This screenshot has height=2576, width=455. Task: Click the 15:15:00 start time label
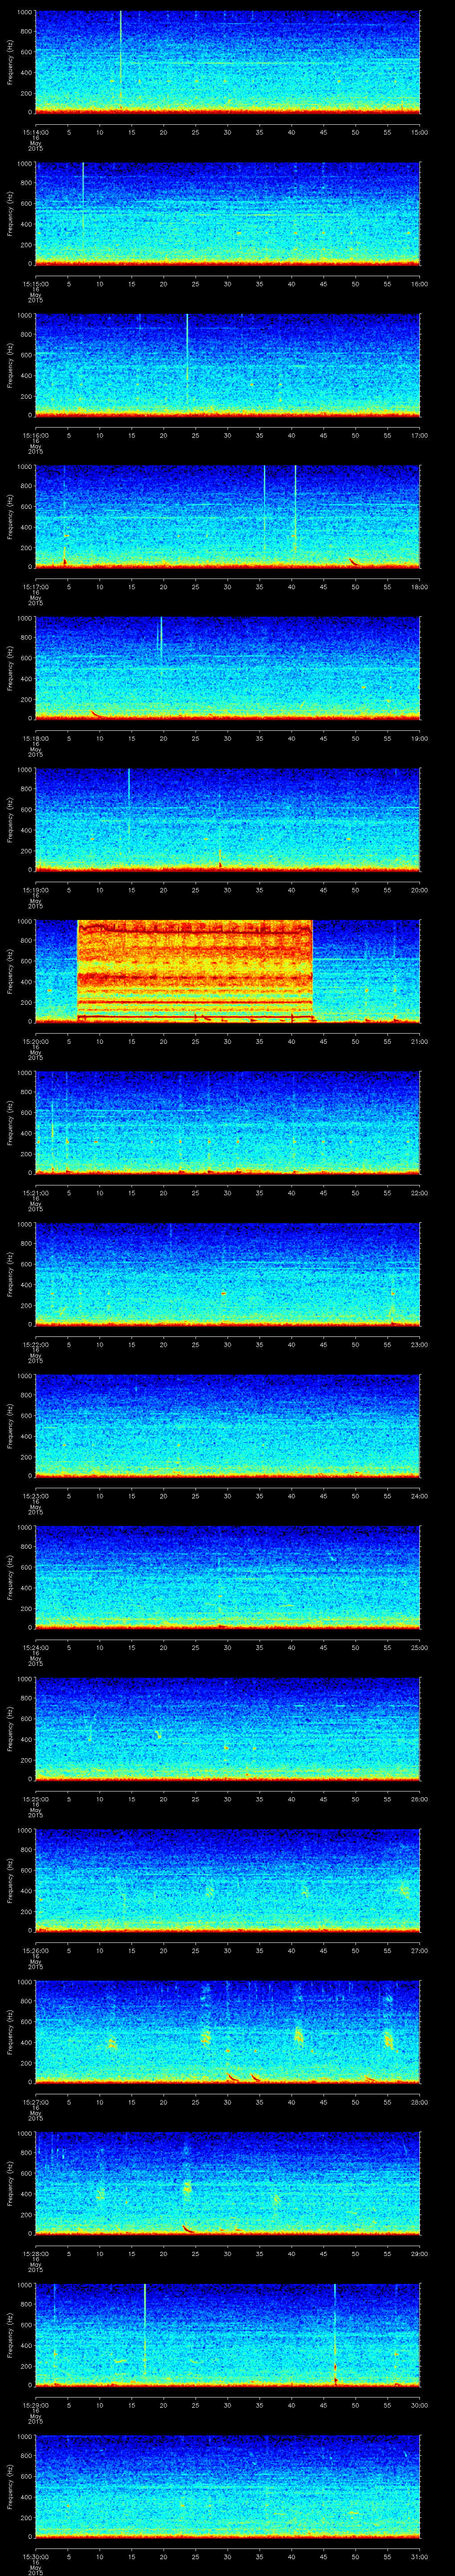[x=36, y=284]
